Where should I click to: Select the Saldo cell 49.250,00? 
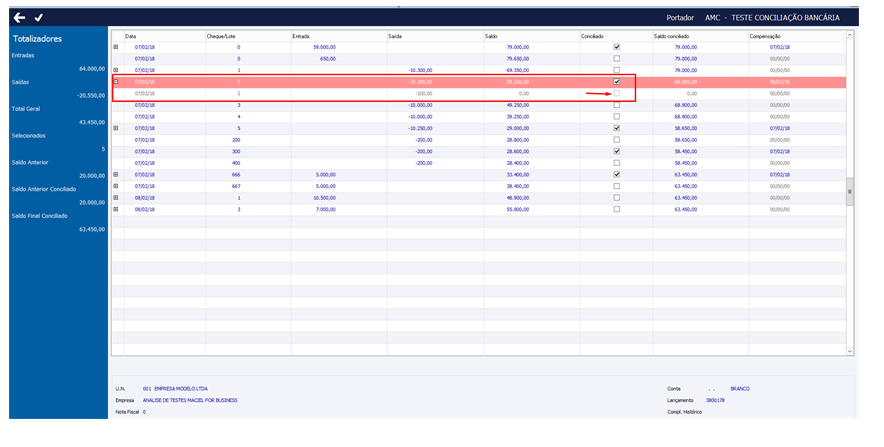click(518, 105)
